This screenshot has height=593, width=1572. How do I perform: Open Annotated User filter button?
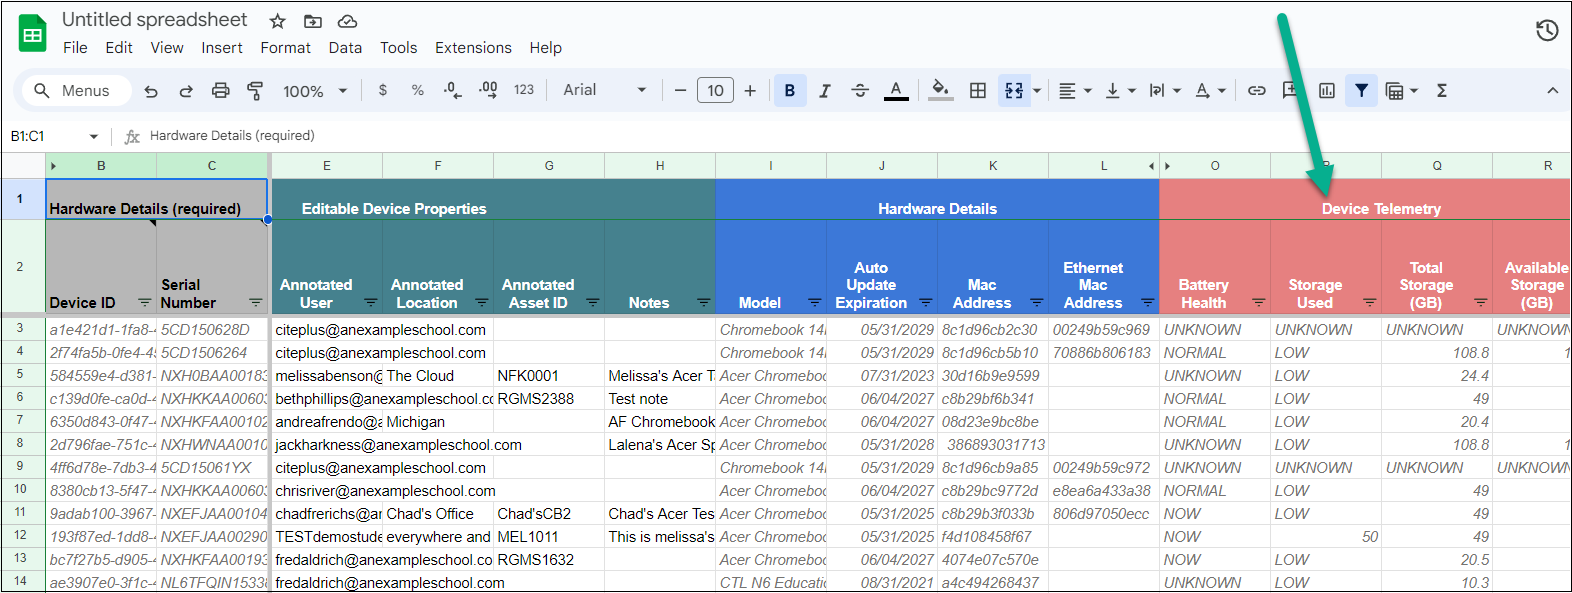click(371, 302)
